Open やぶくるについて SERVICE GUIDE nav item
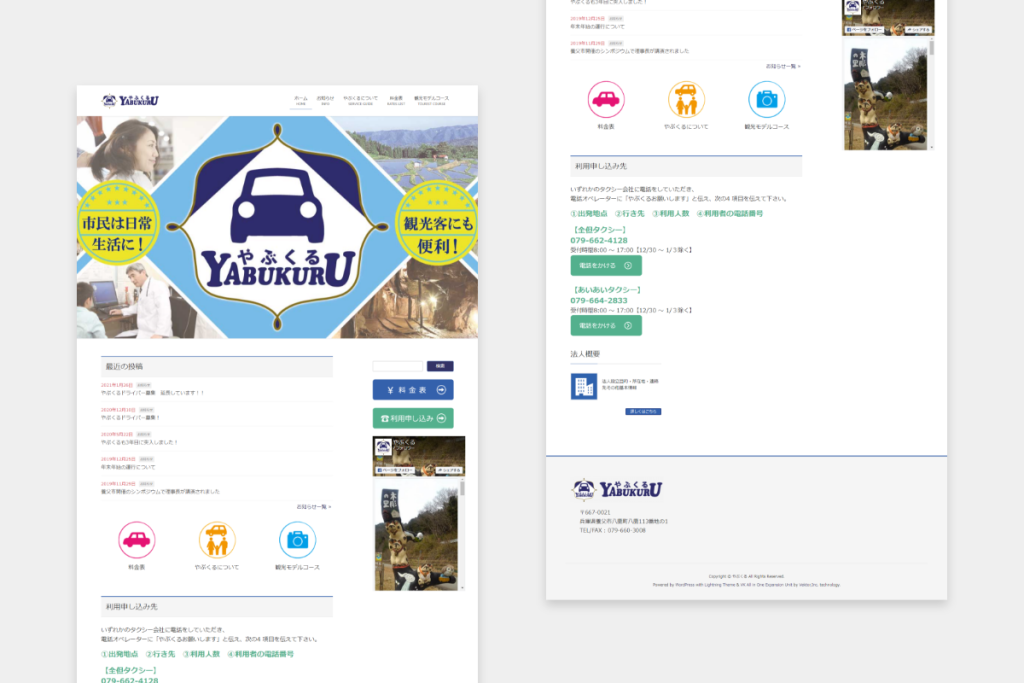1024x683 pixels. point(360,101)
